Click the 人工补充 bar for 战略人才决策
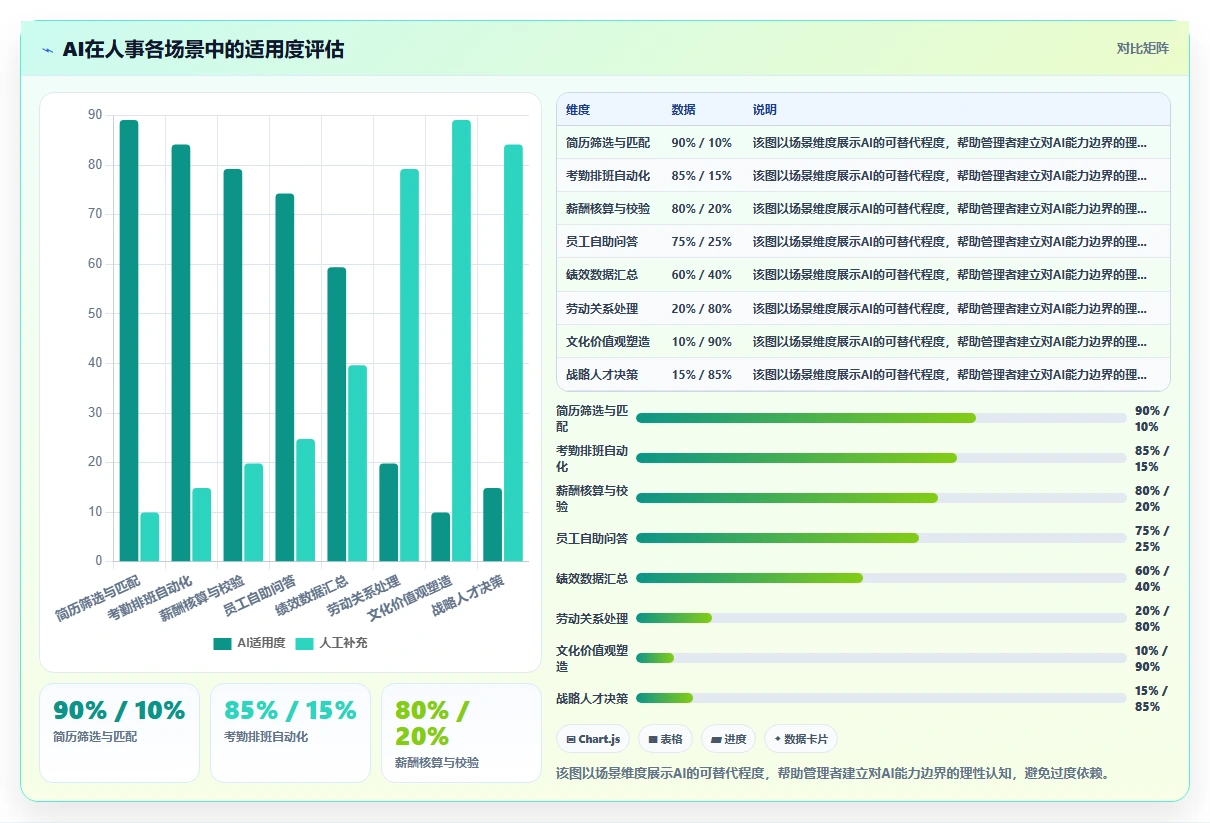 [513, 353]
